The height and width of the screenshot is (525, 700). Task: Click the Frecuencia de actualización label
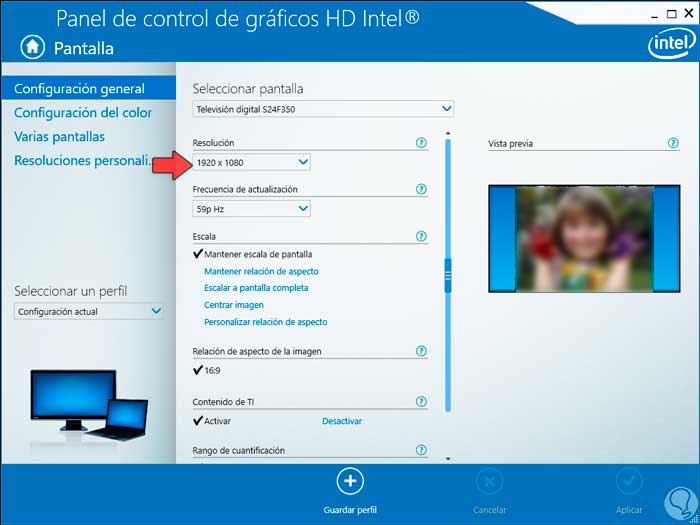pyautogui.click(x=245, y=189)
